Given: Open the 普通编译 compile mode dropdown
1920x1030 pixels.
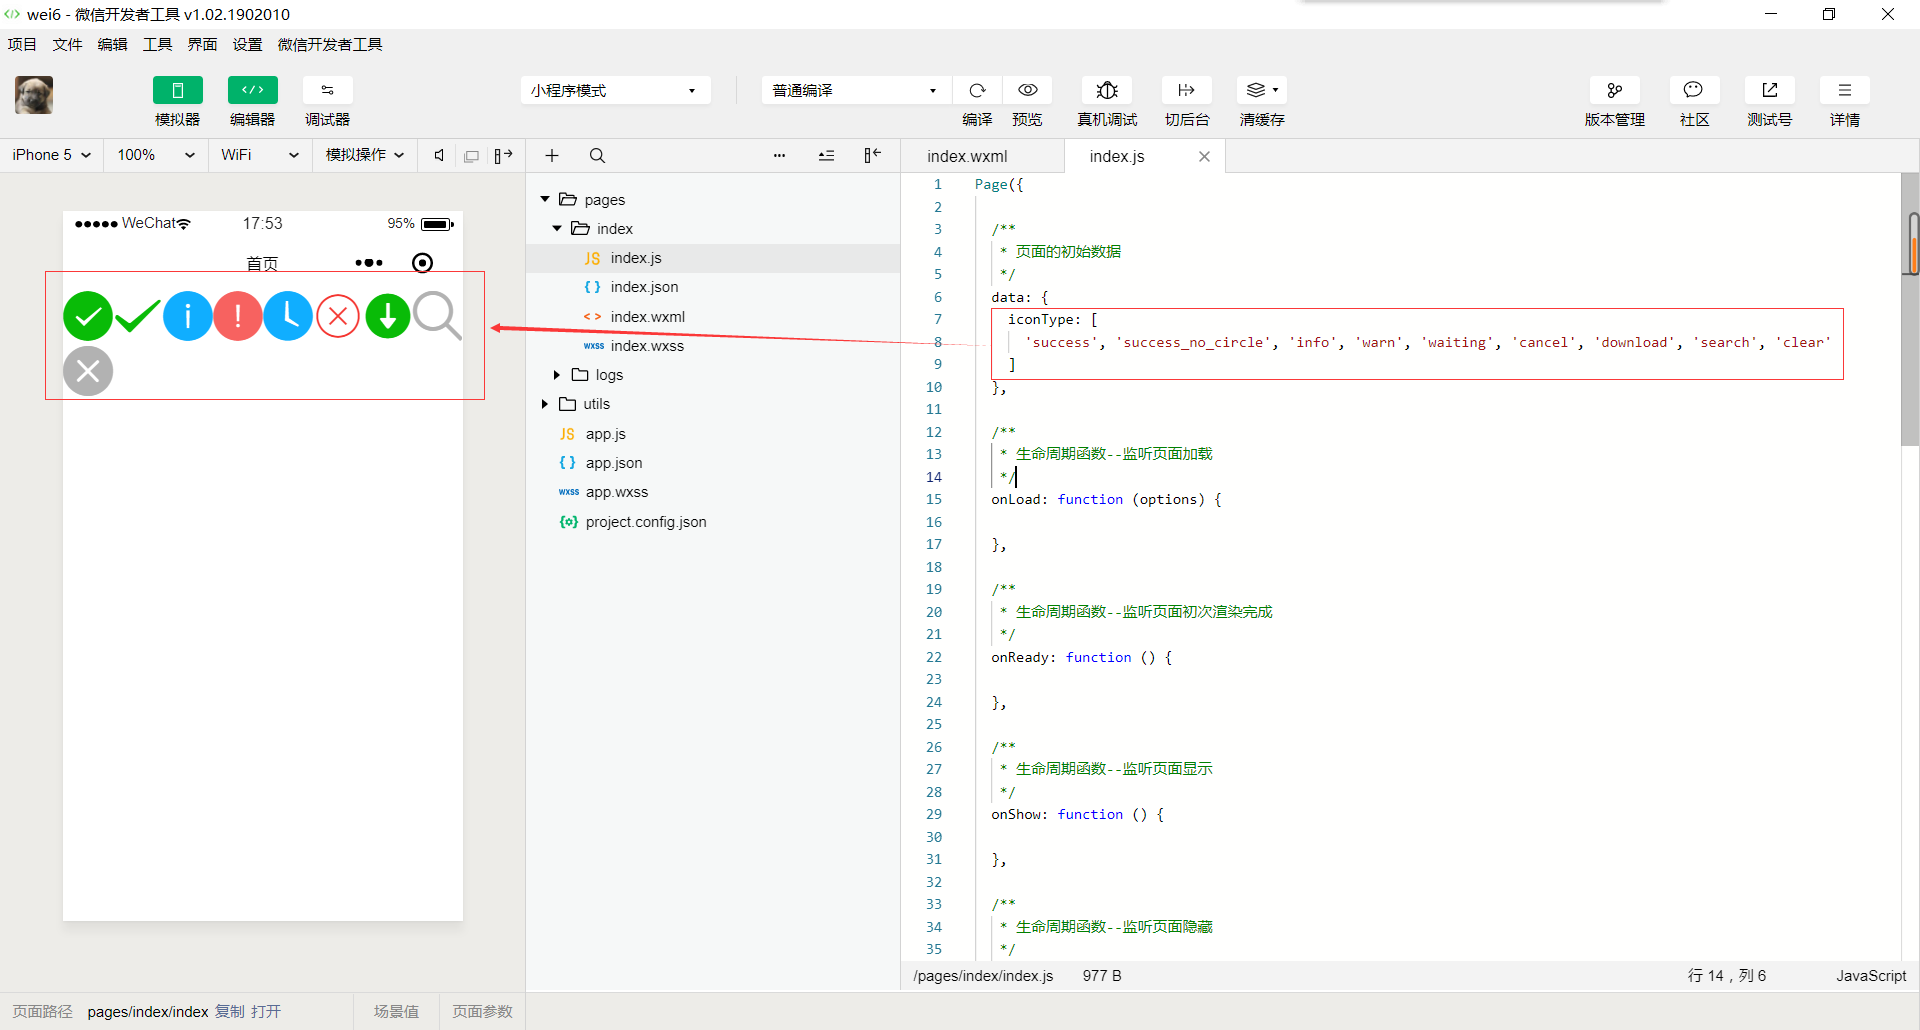Looking at the screenshot, I should click(855, 90).
